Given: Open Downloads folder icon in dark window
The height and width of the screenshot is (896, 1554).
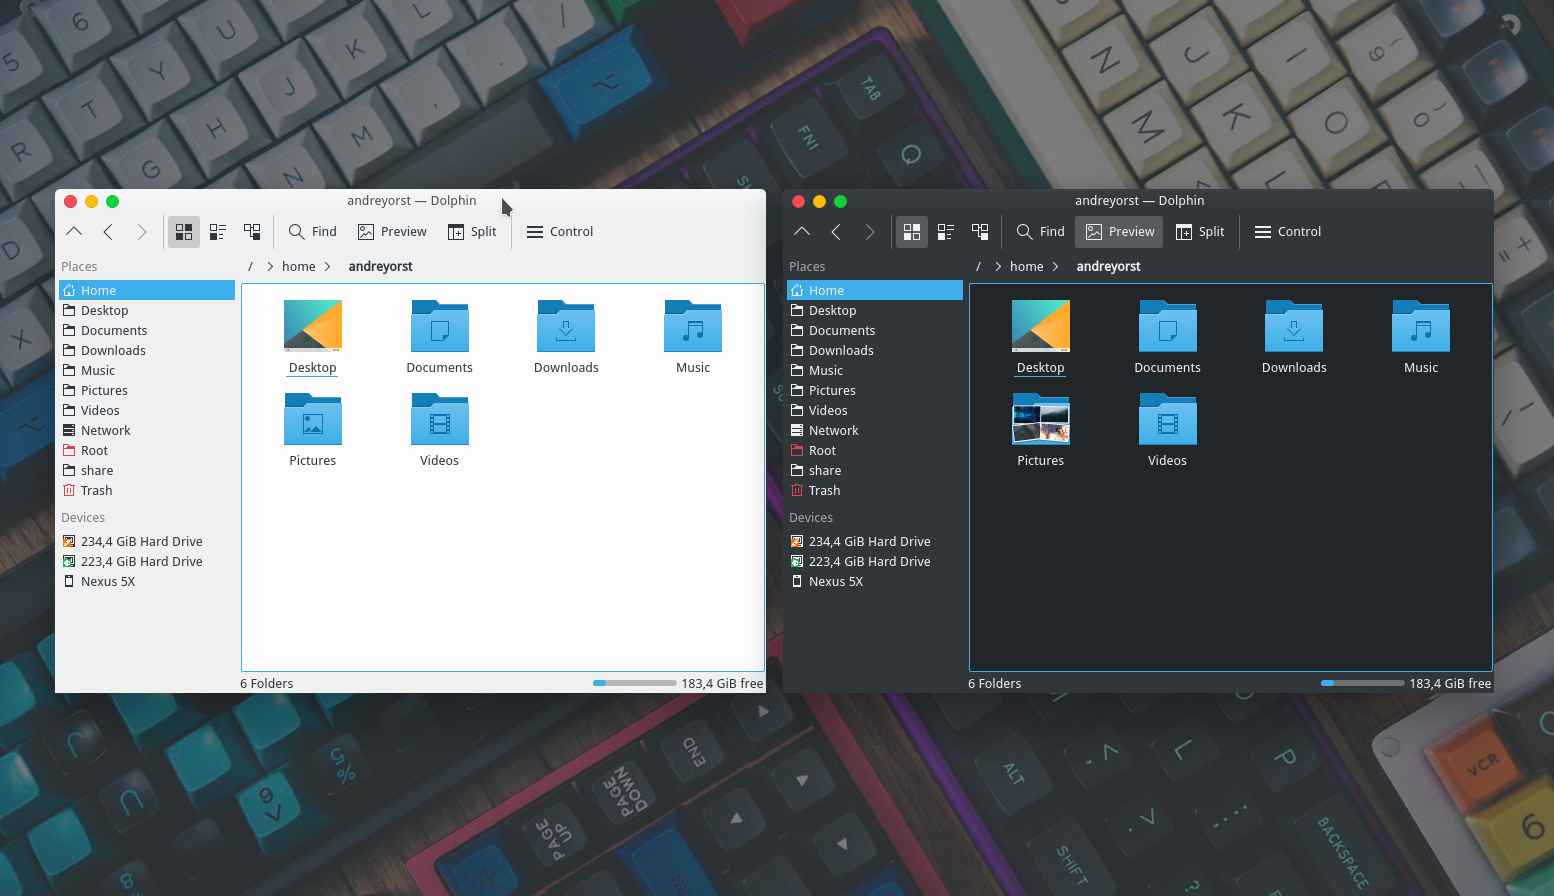Looking at the screenshot, I should click(1294, 326).
